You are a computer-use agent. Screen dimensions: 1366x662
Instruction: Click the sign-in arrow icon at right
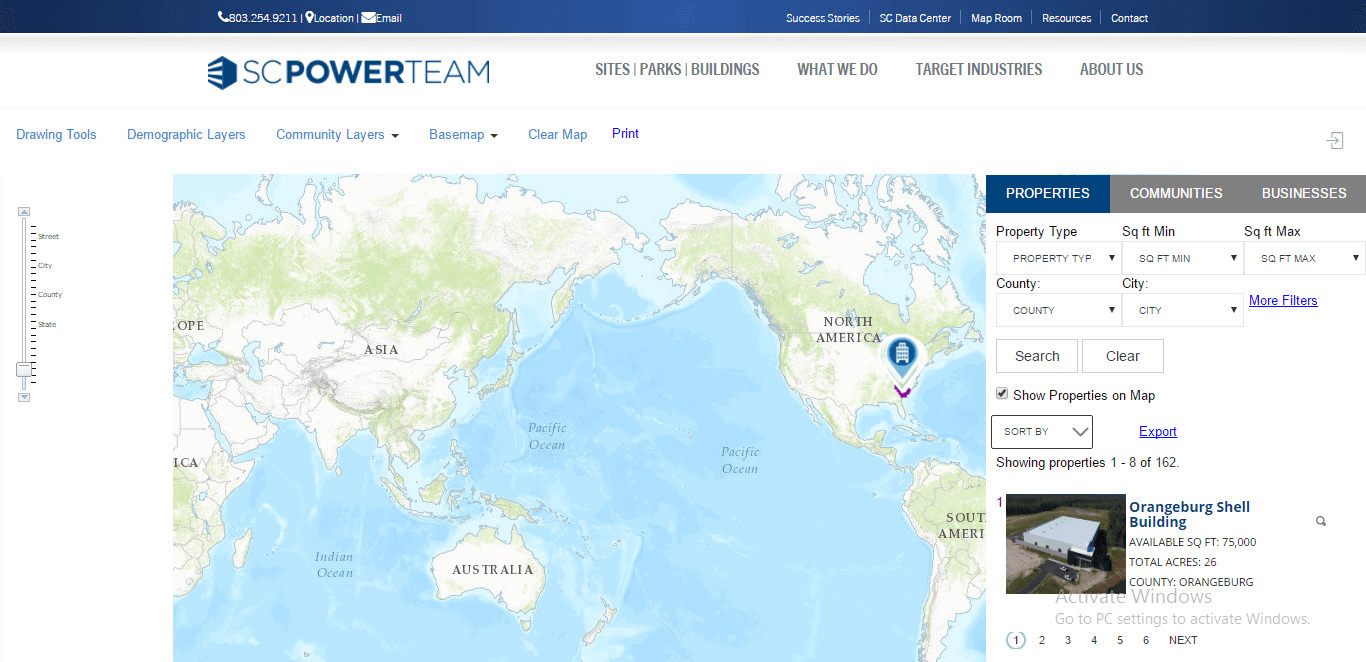point(1335,141)
